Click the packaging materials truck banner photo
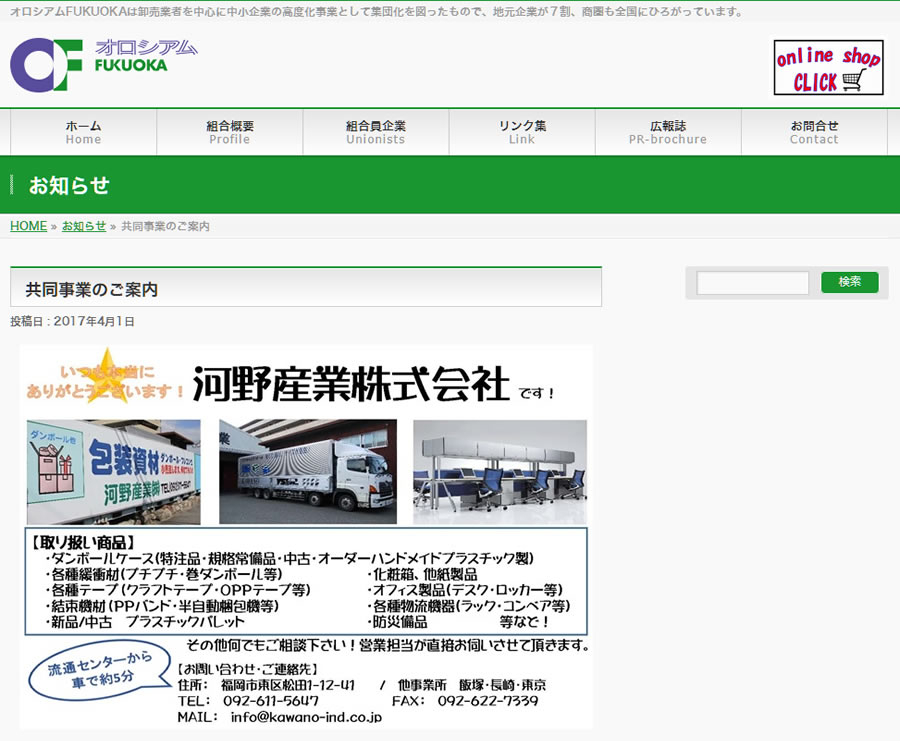 coord(114,472)
